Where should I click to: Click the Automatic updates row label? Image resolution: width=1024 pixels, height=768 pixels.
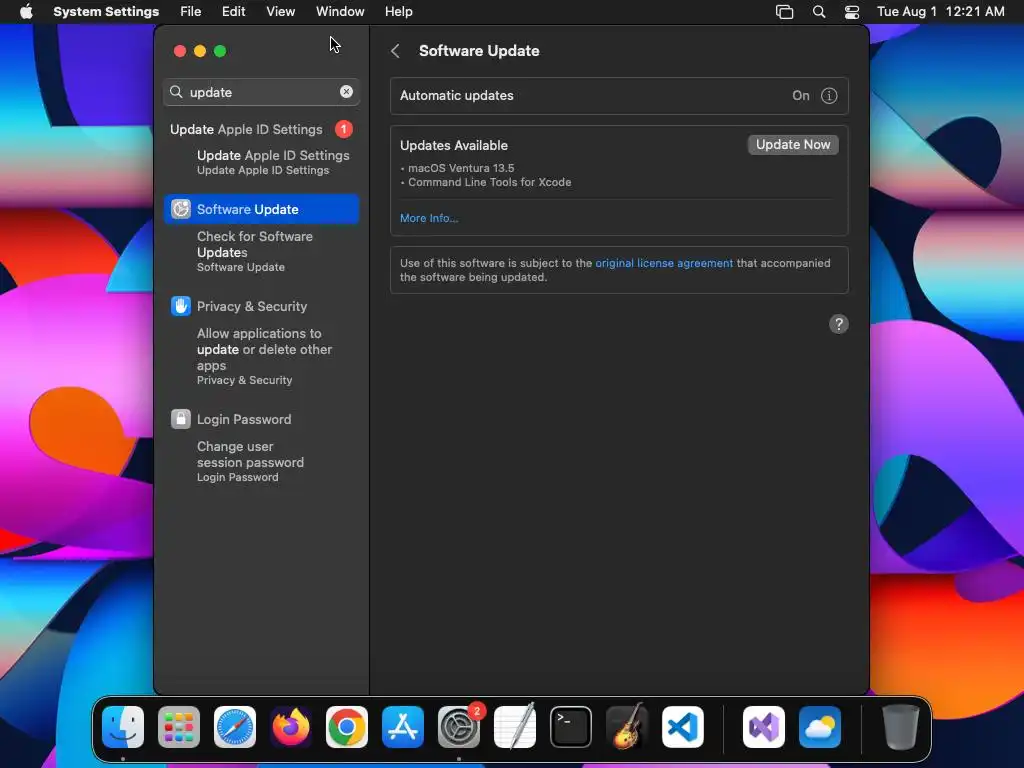point(456,95)
